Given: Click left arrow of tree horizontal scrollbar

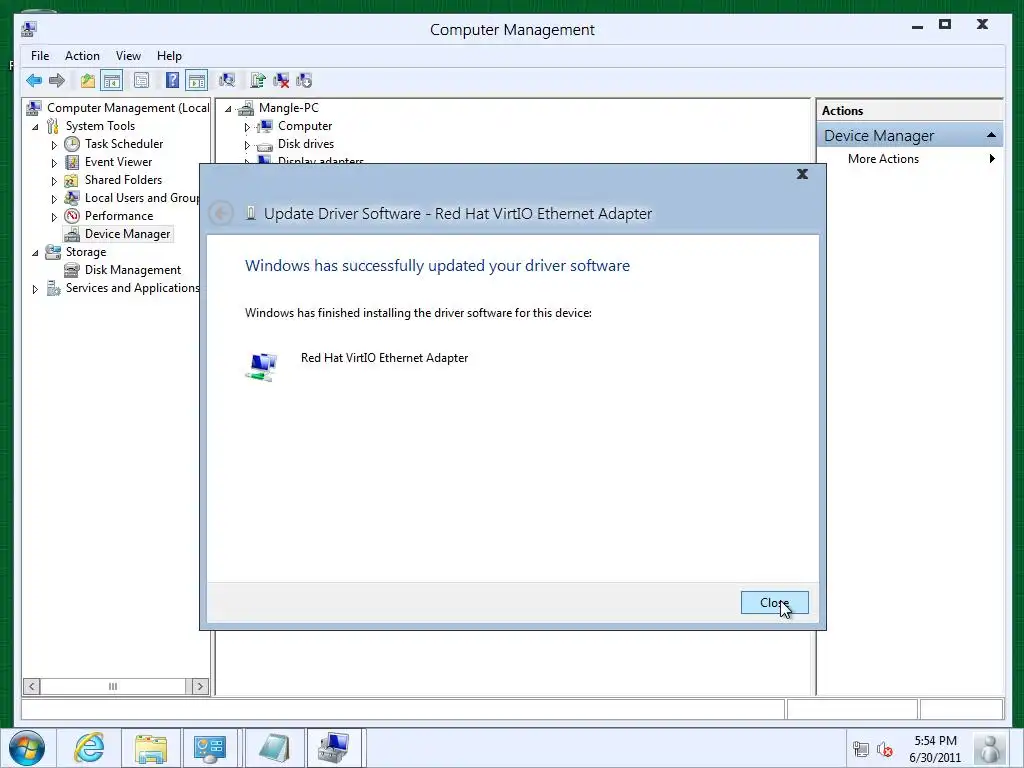Looking at the screenshot, I should pos(31,686).
